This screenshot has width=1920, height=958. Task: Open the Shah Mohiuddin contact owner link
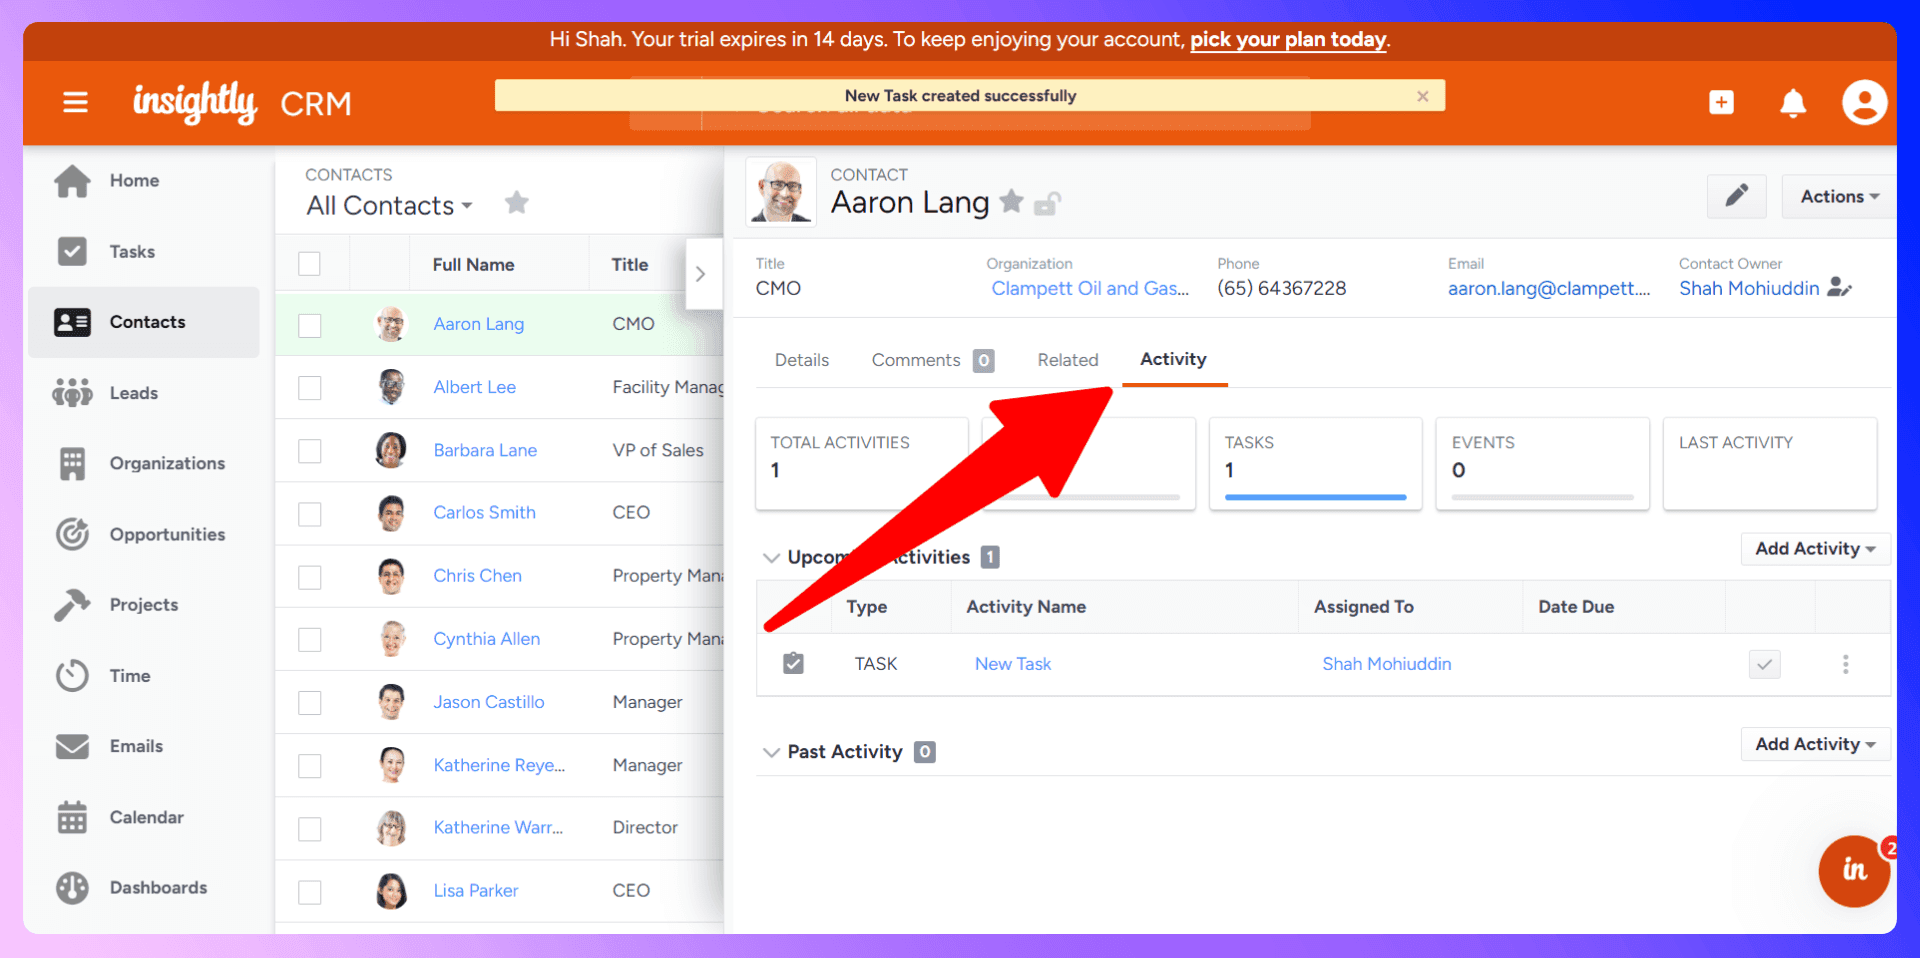(x=1749, y=288)
